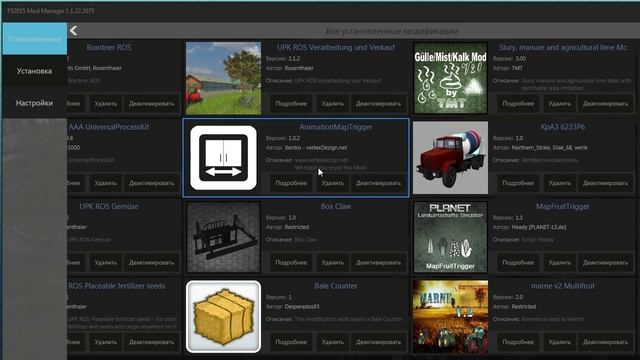Show details for Slurry, manure and lime mod

518,104
